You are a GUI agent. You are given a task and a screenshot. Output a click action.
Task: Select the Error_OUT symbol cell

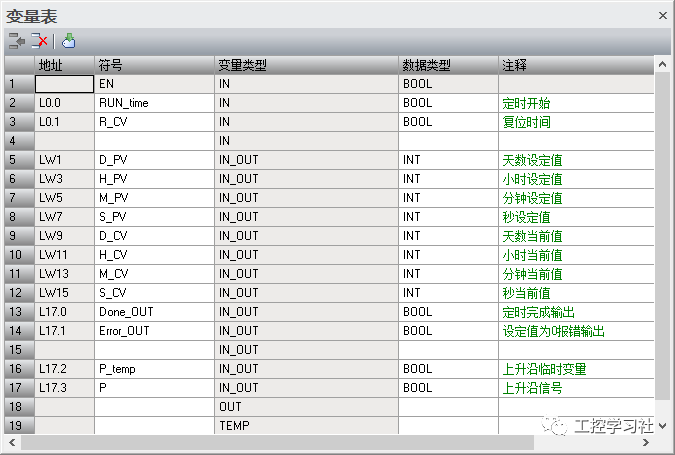click(155, 331)
